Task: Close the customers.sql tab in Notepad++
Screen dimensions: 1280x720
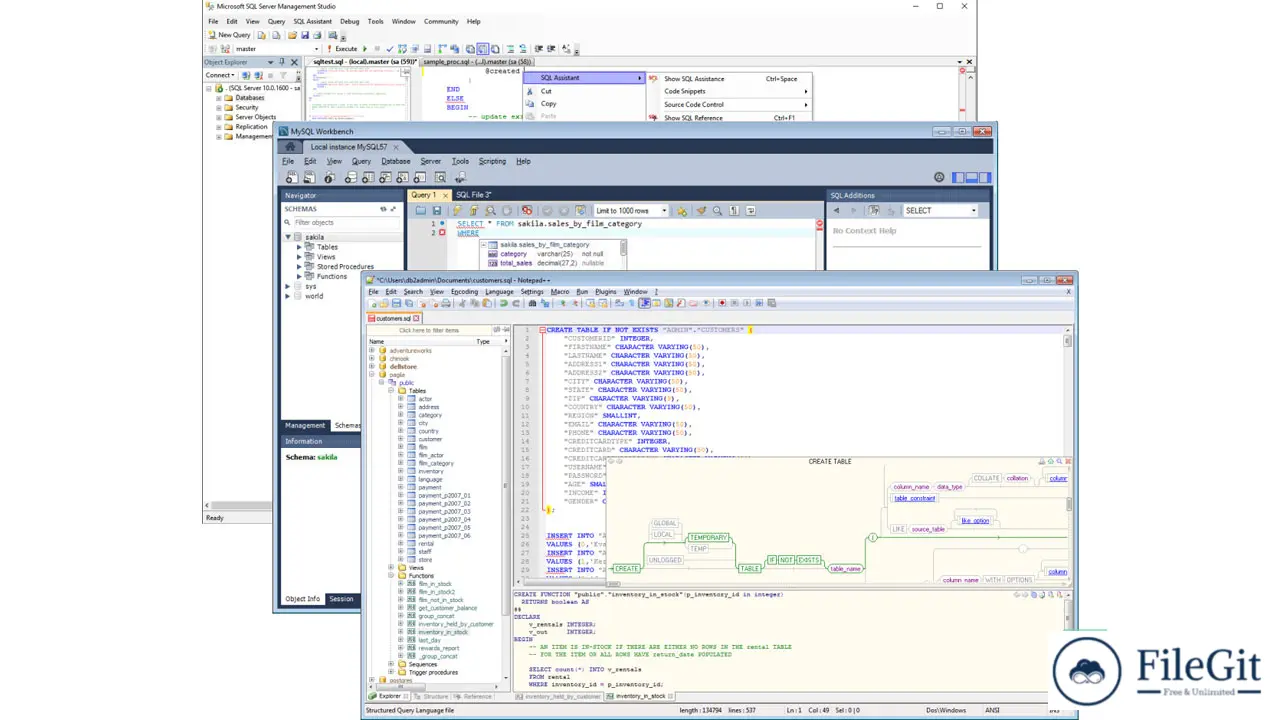Action: [416, 318]
